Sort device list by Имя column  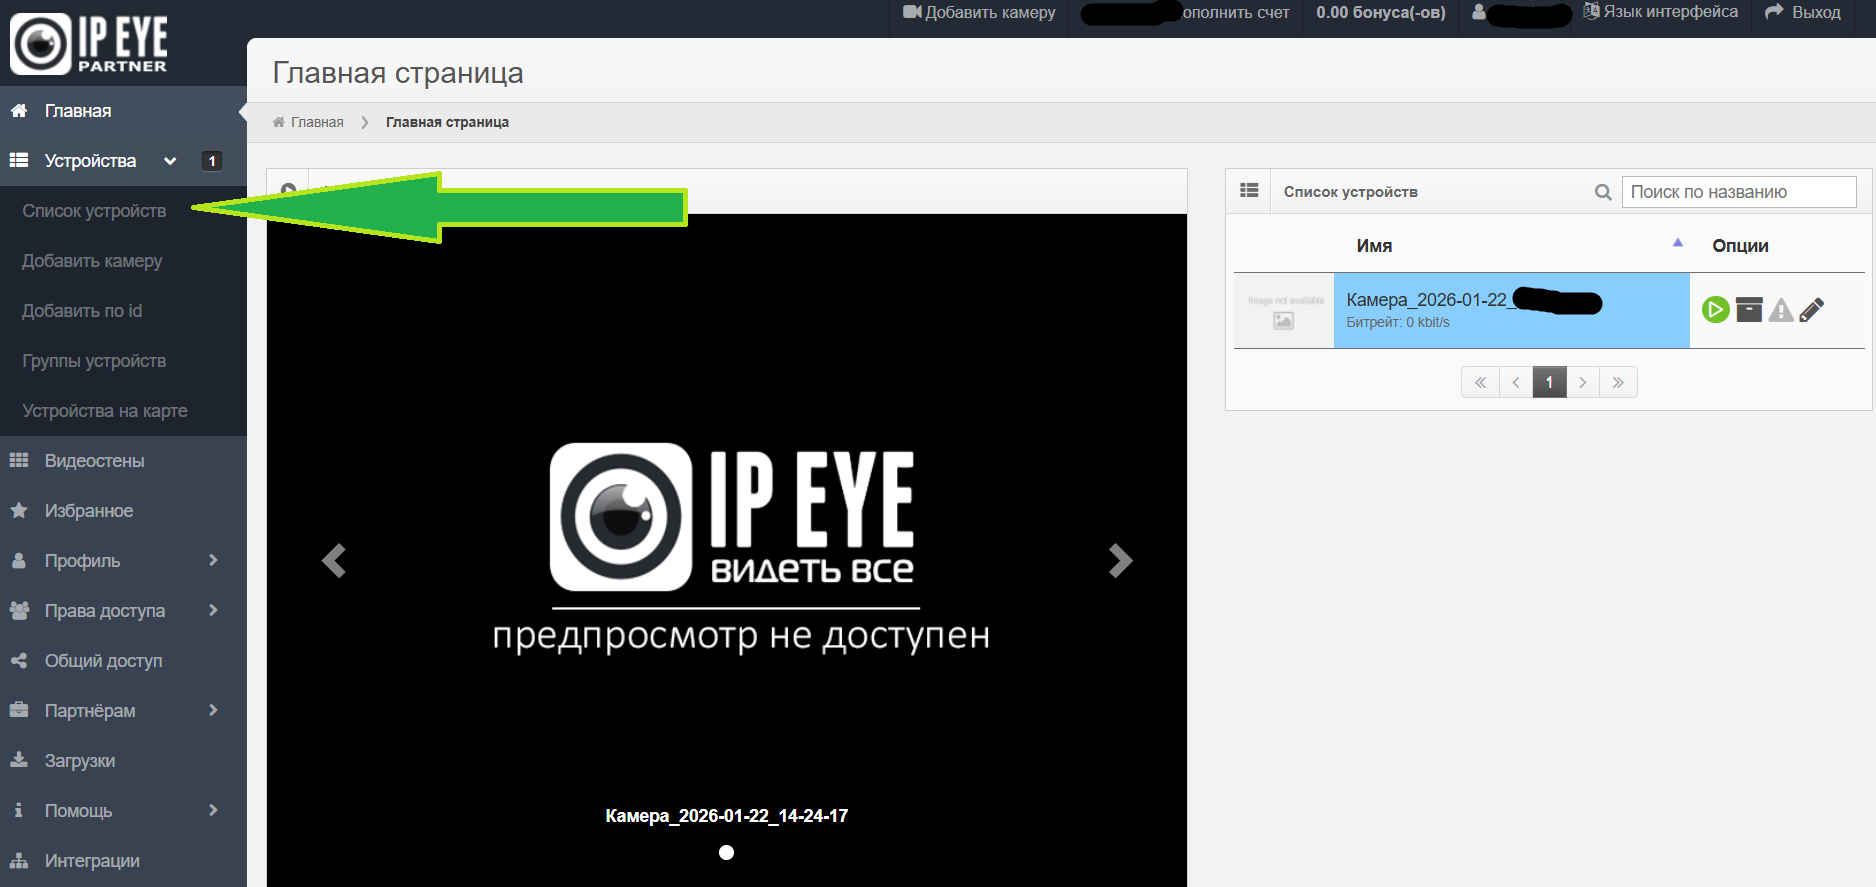tap(1374, 246)
